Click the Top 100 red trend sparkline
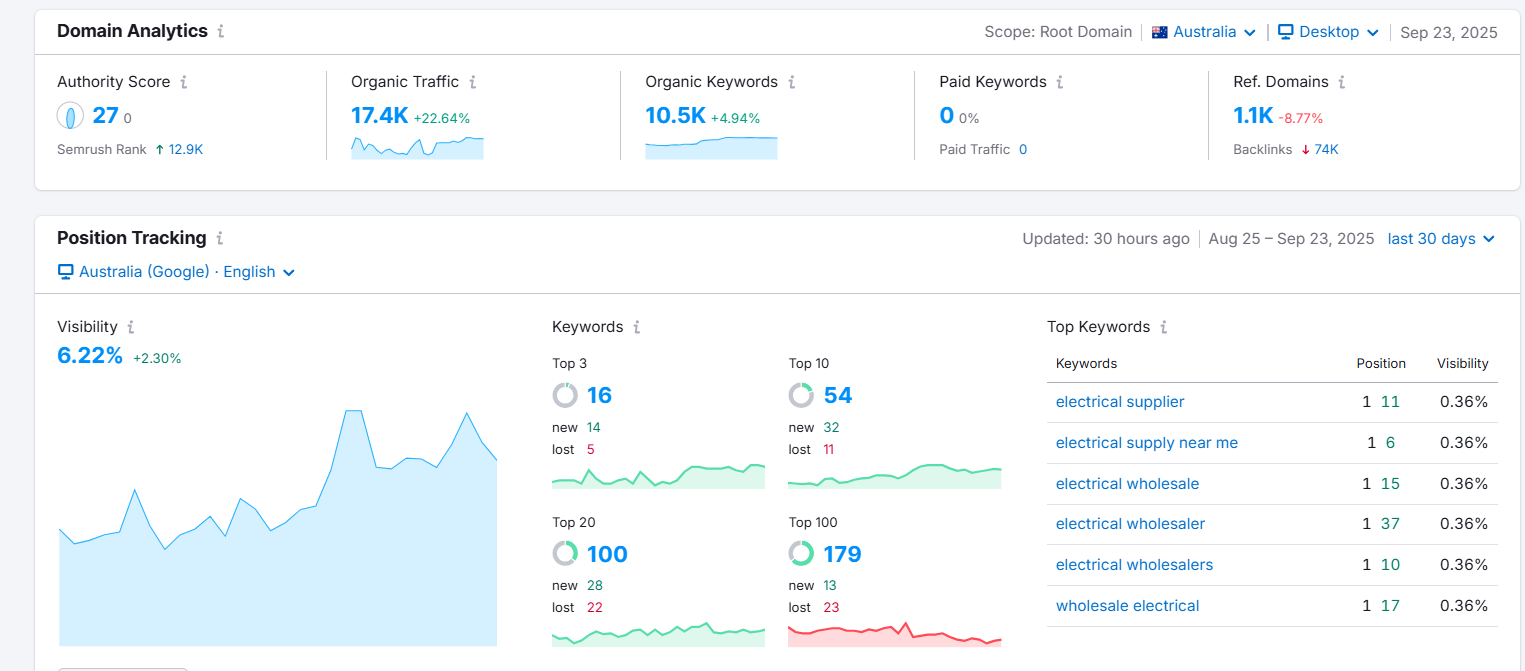The image size is (1525, 671). [894, 635]
